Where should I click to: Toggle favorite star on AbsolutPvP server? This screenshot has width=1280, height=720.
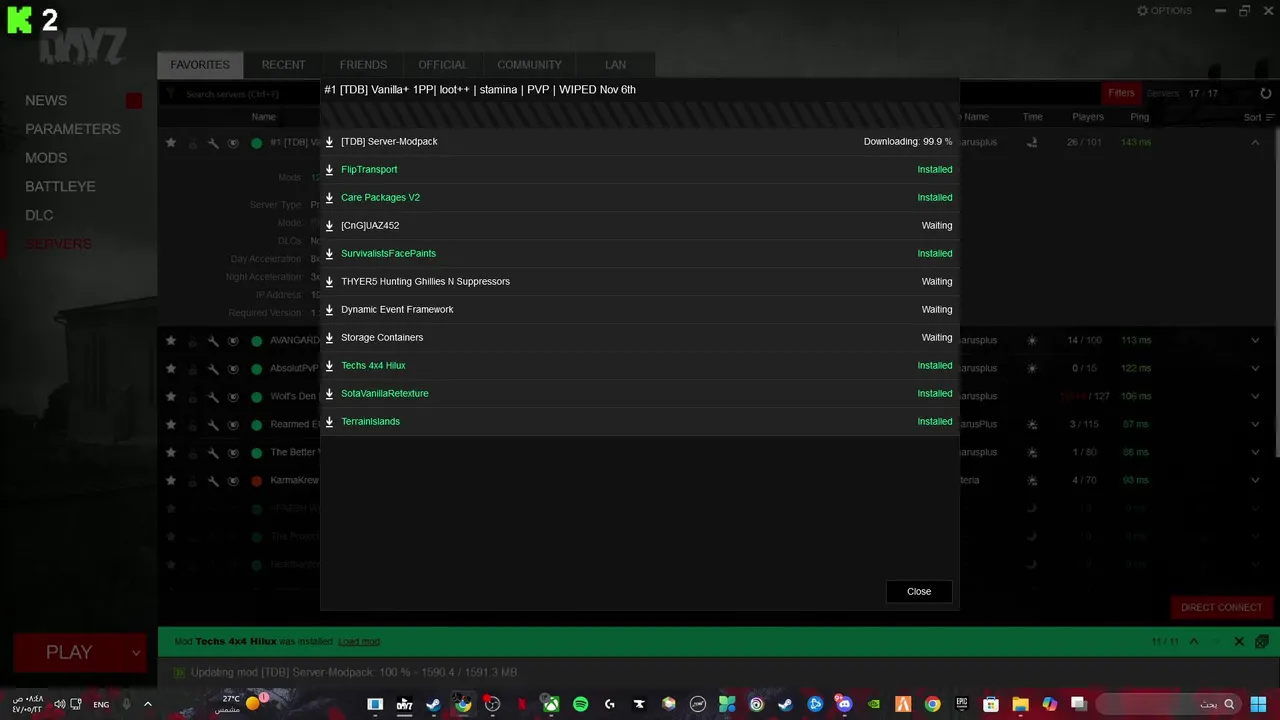pos(171,369)
